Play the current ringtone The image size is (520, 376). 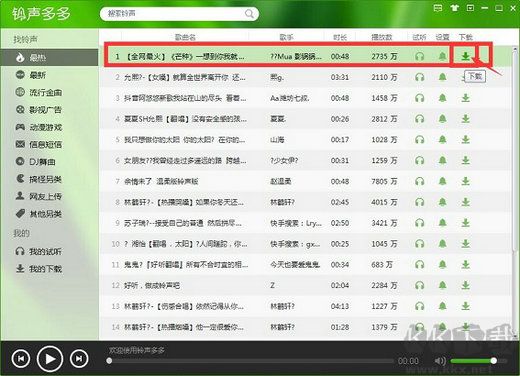click(x=50, y=359)
